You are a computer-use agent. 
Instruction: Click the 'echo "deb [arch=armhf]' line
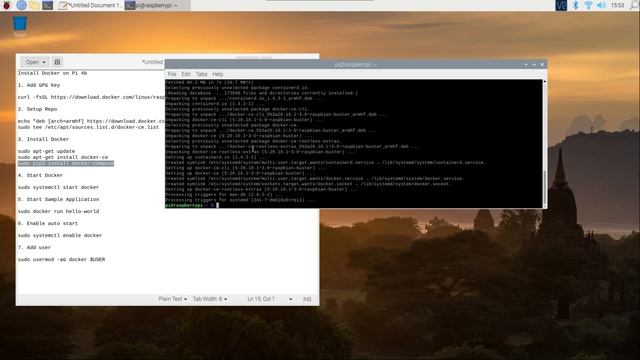(91, 121)
